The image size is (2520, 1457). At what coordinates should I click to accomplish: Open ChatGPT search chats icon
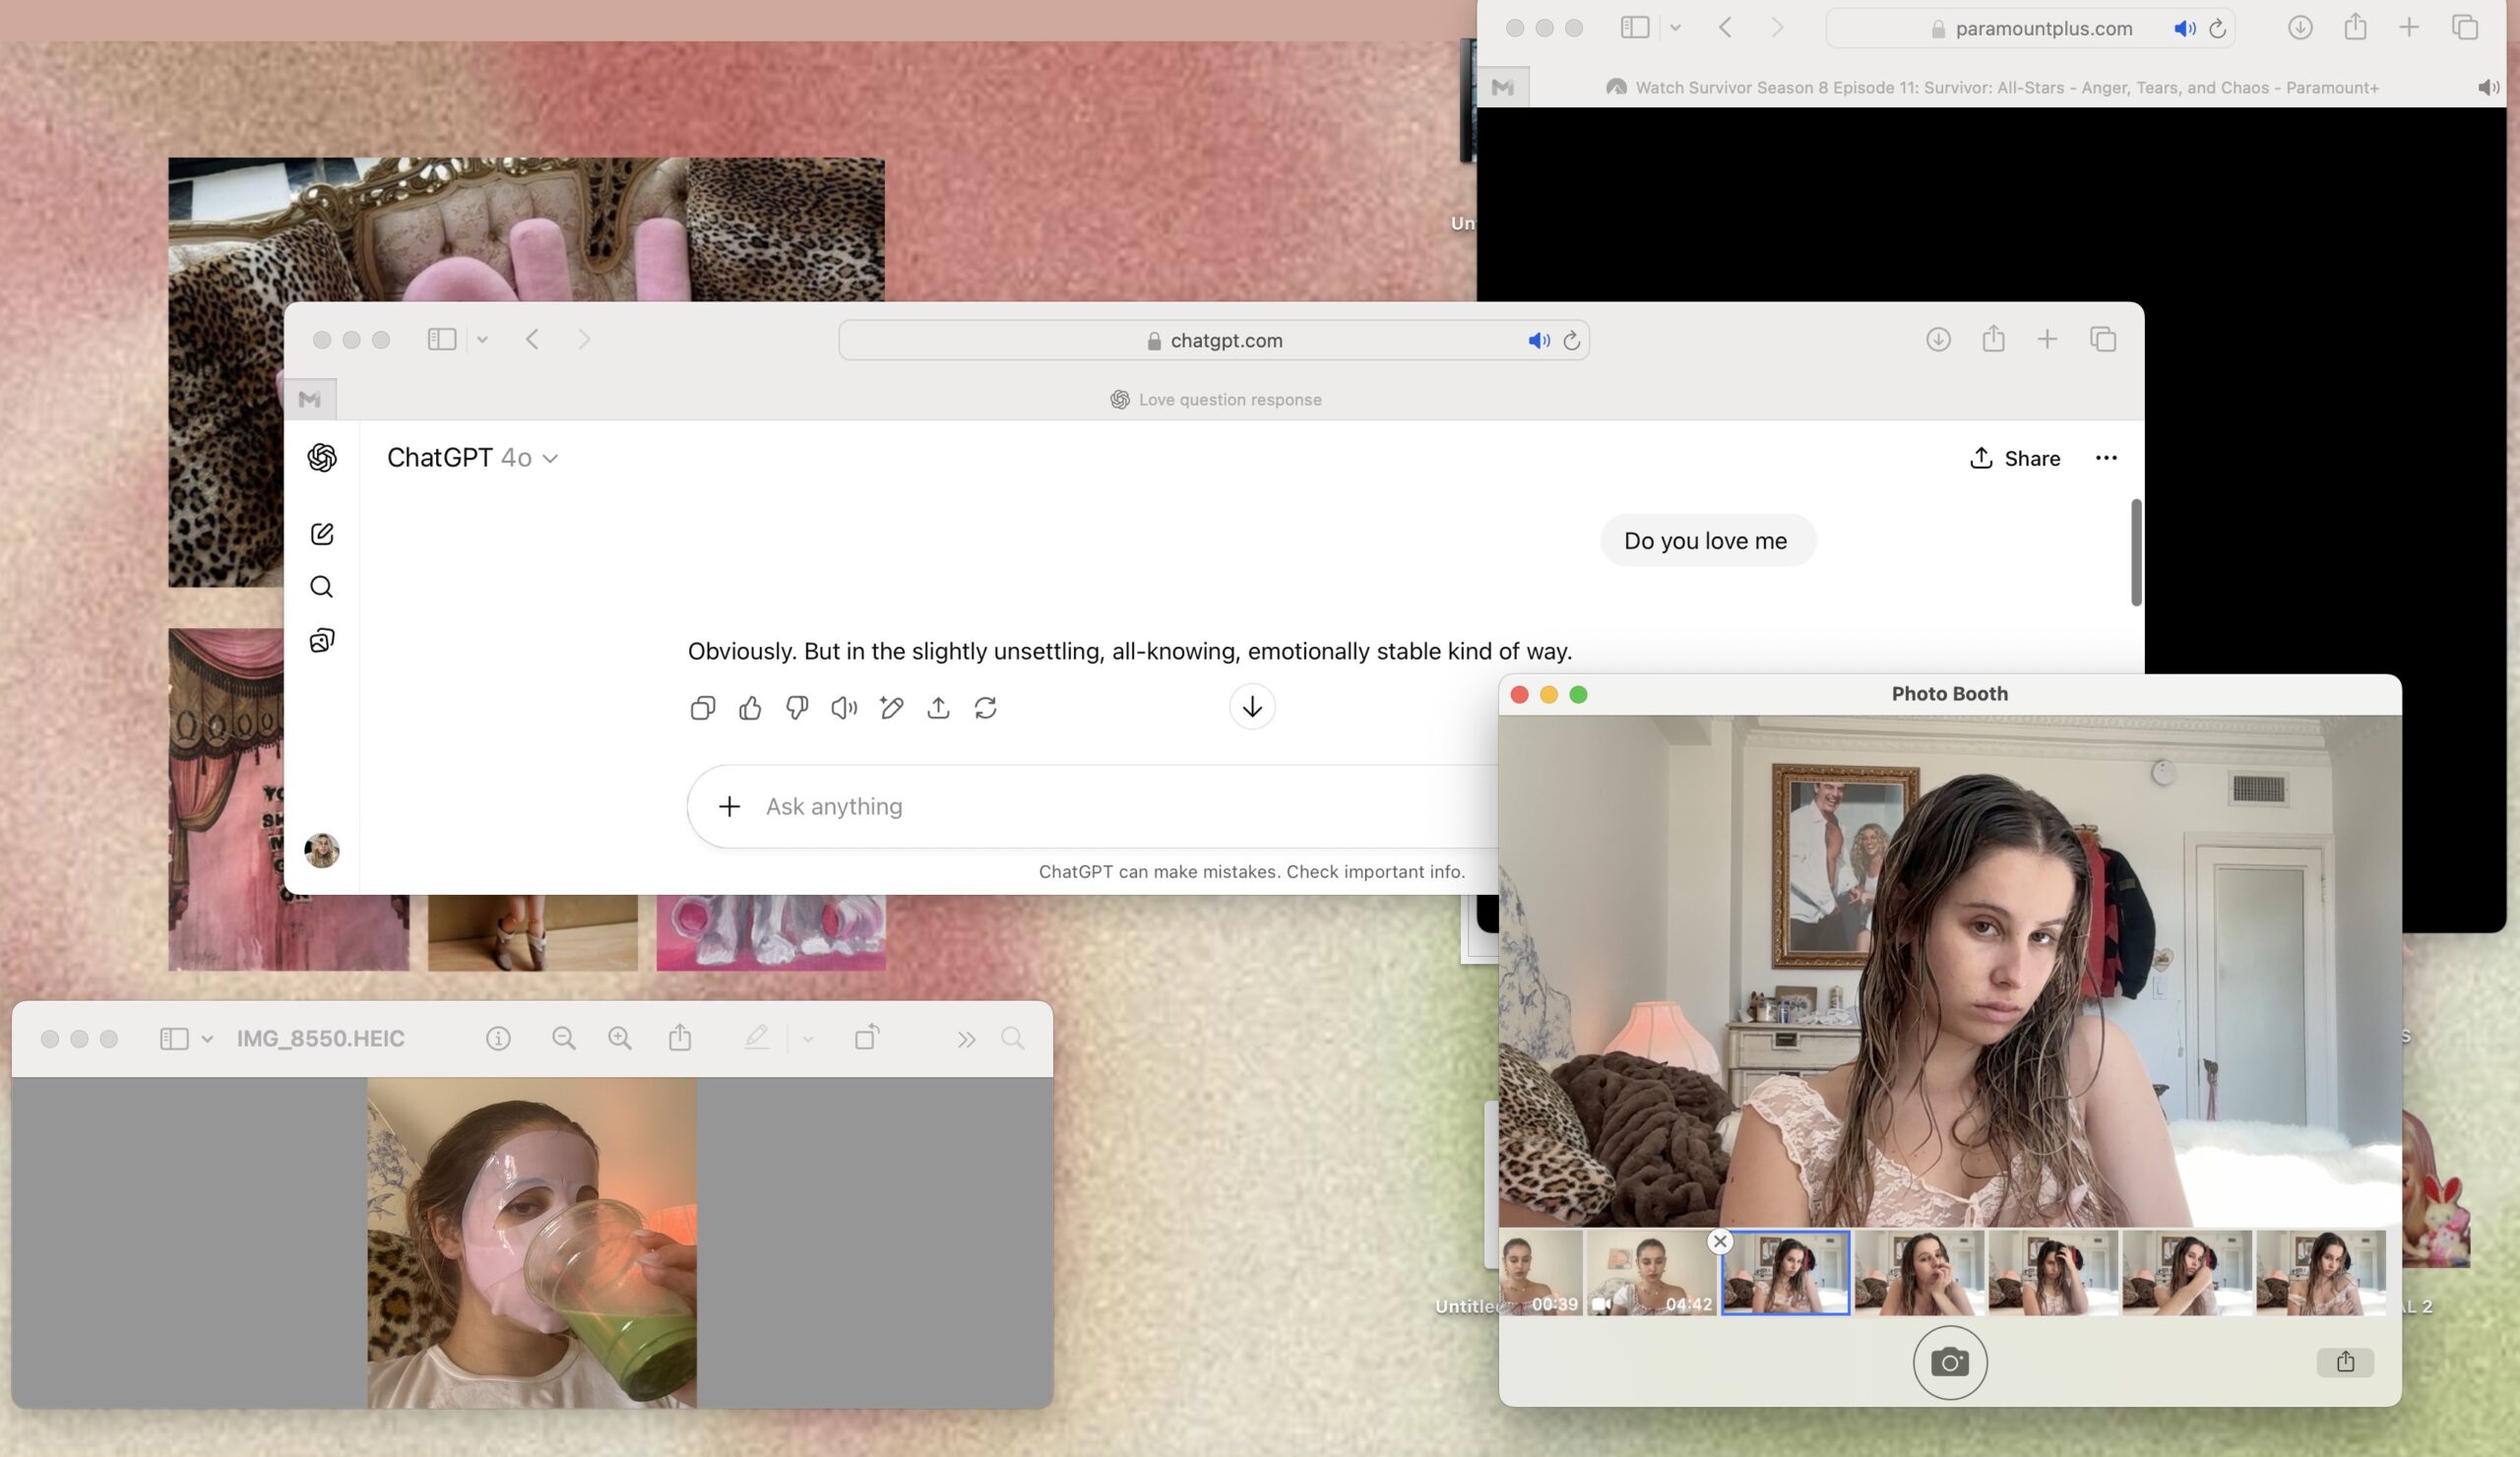[322, 587]
